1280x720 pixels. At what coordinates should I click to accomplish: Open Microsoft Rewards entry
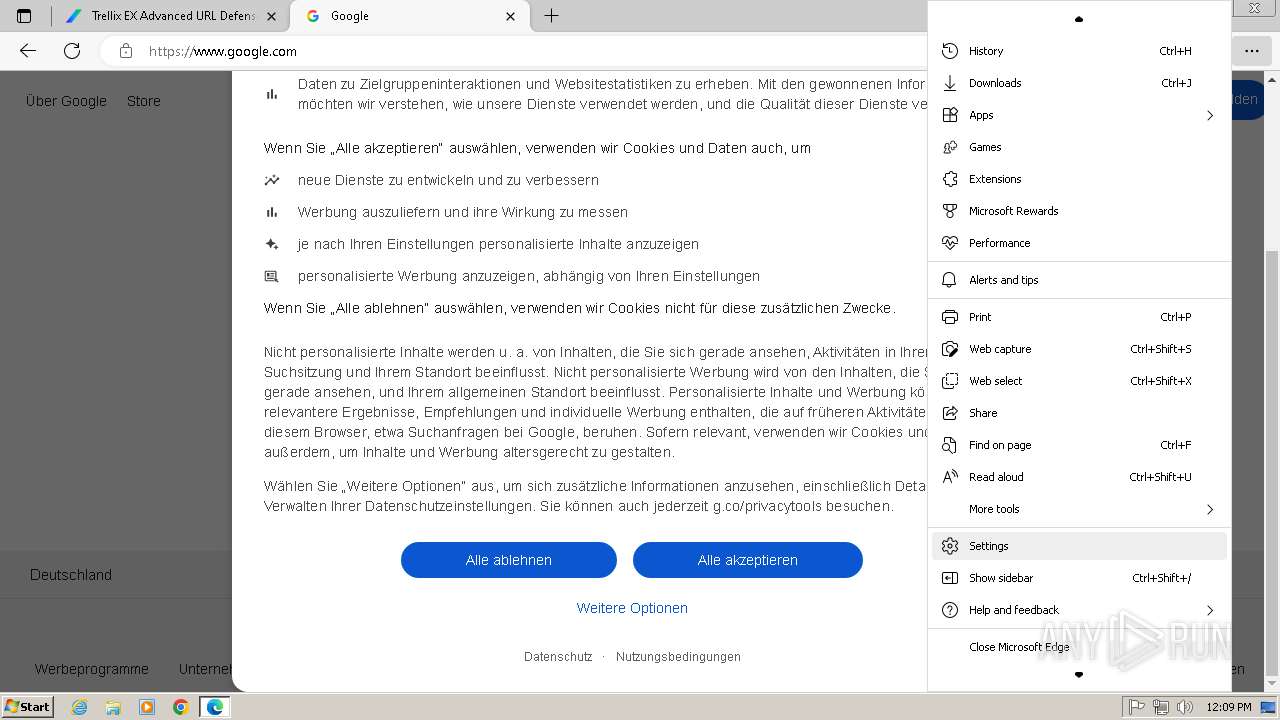click(1079, 211)
